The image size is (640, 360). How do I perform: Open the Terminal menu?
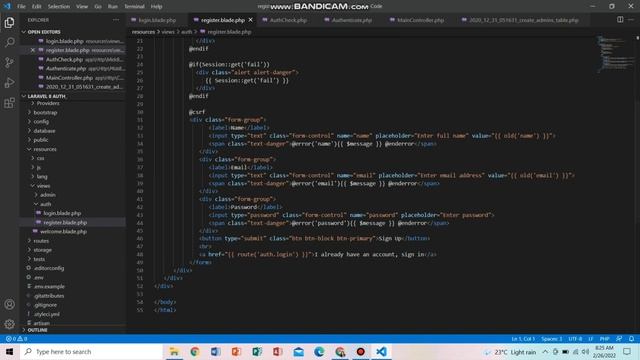(x=134, y=7)
